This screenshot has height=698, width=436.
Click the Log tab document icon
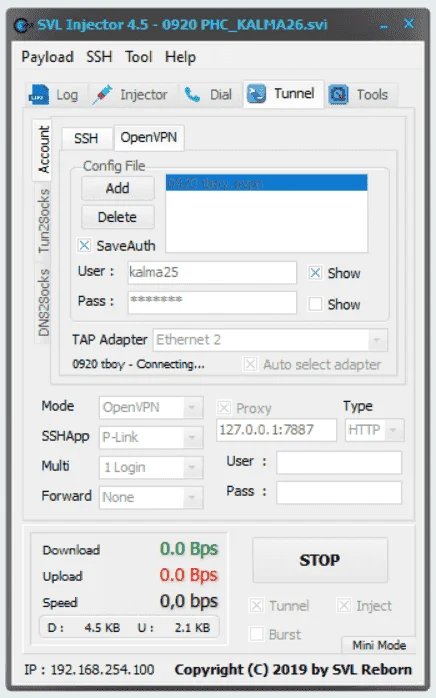pos(39,94)
